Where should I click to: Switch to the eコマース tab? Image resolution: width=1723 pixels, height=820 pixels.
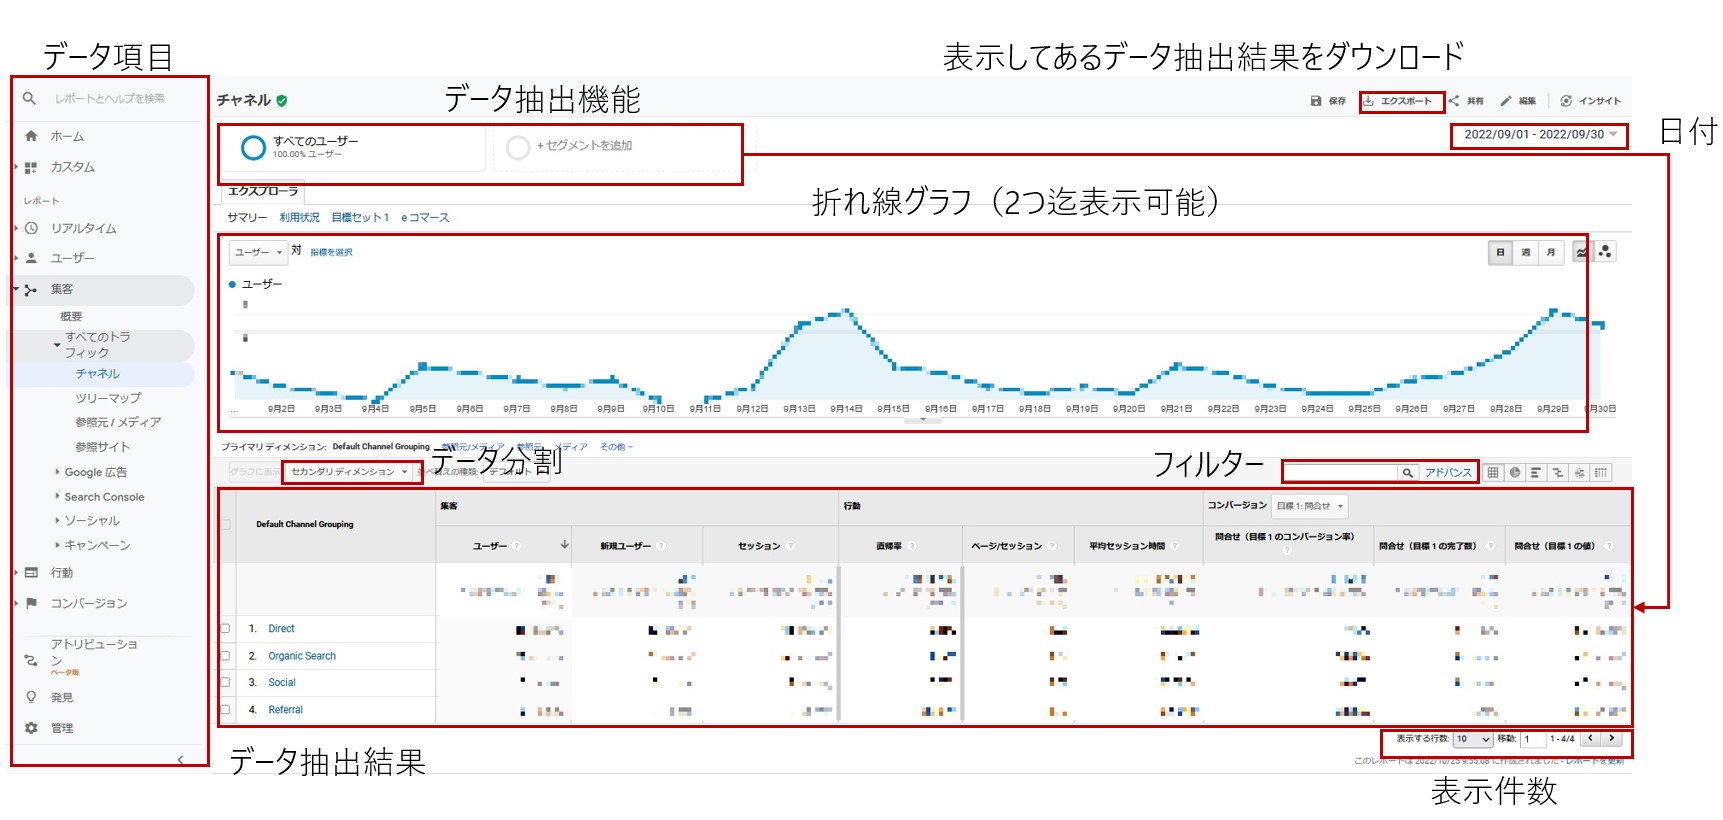(425, 218)
